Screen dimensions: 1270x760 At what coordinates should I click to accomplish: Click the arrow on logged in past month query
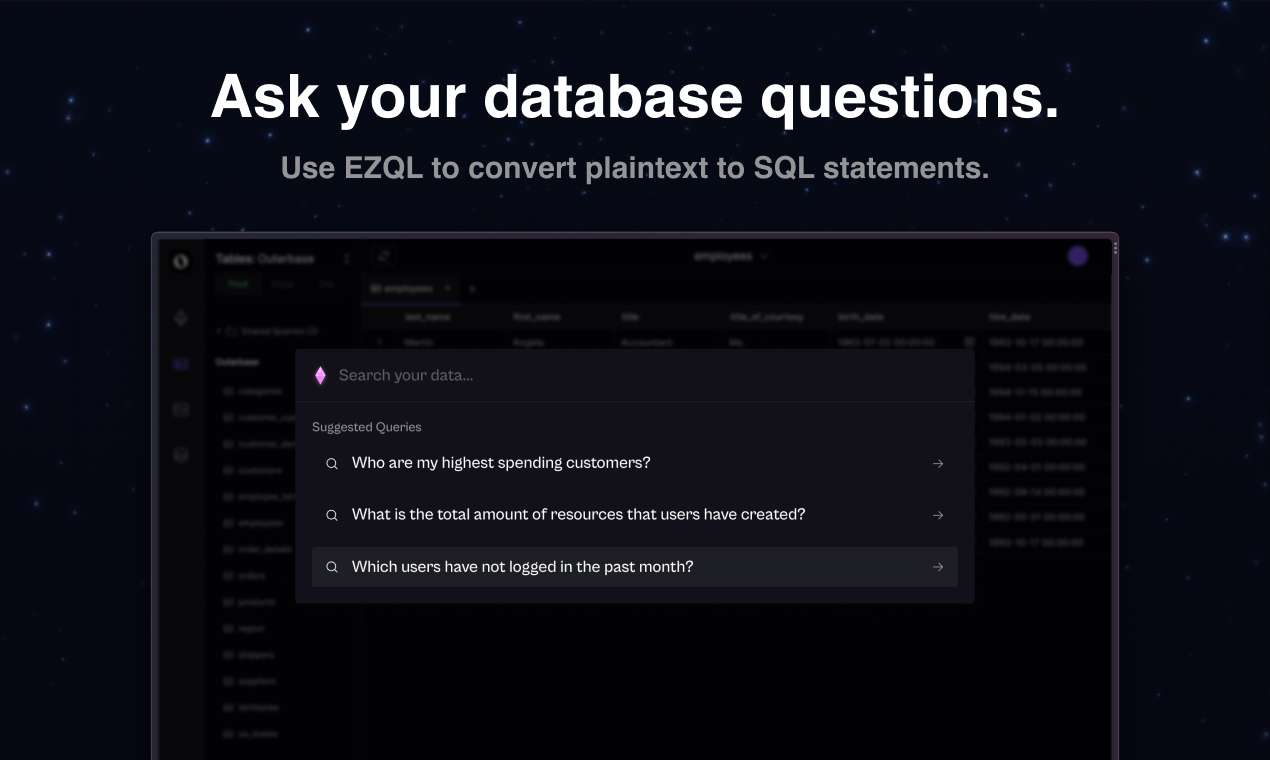click(938, 567)
